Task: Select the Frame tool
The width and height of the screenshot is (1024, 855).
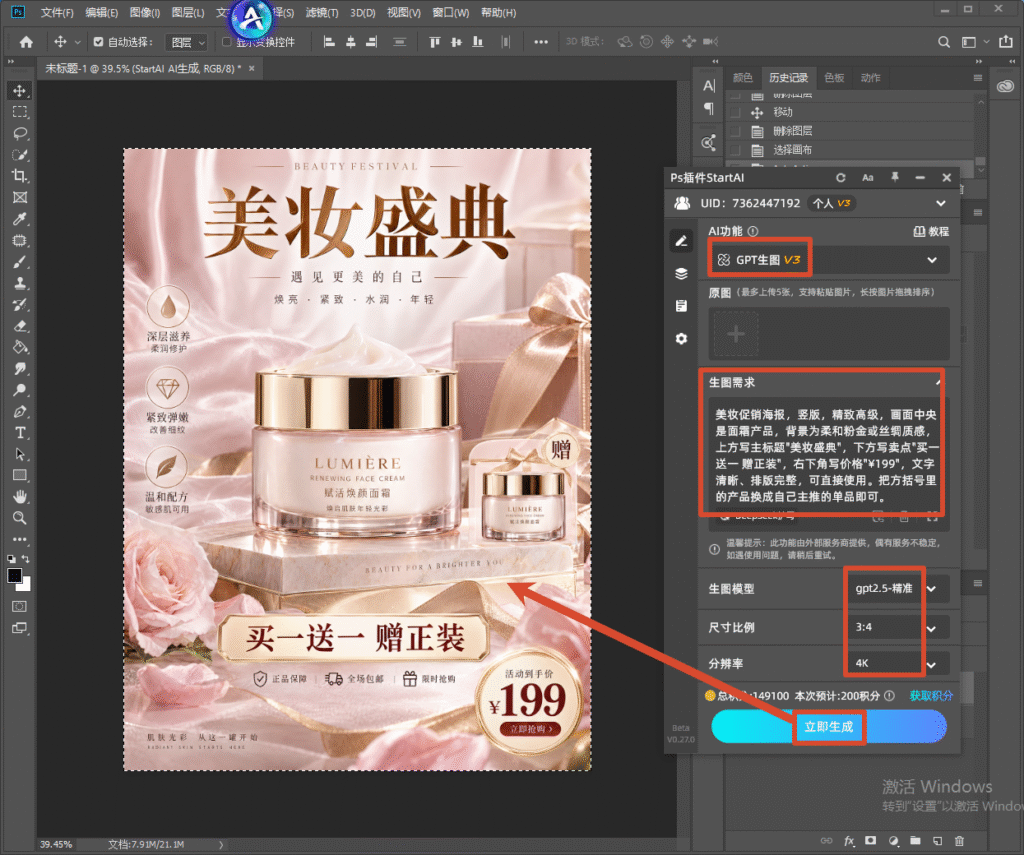Action: click(x=20, y=197)
